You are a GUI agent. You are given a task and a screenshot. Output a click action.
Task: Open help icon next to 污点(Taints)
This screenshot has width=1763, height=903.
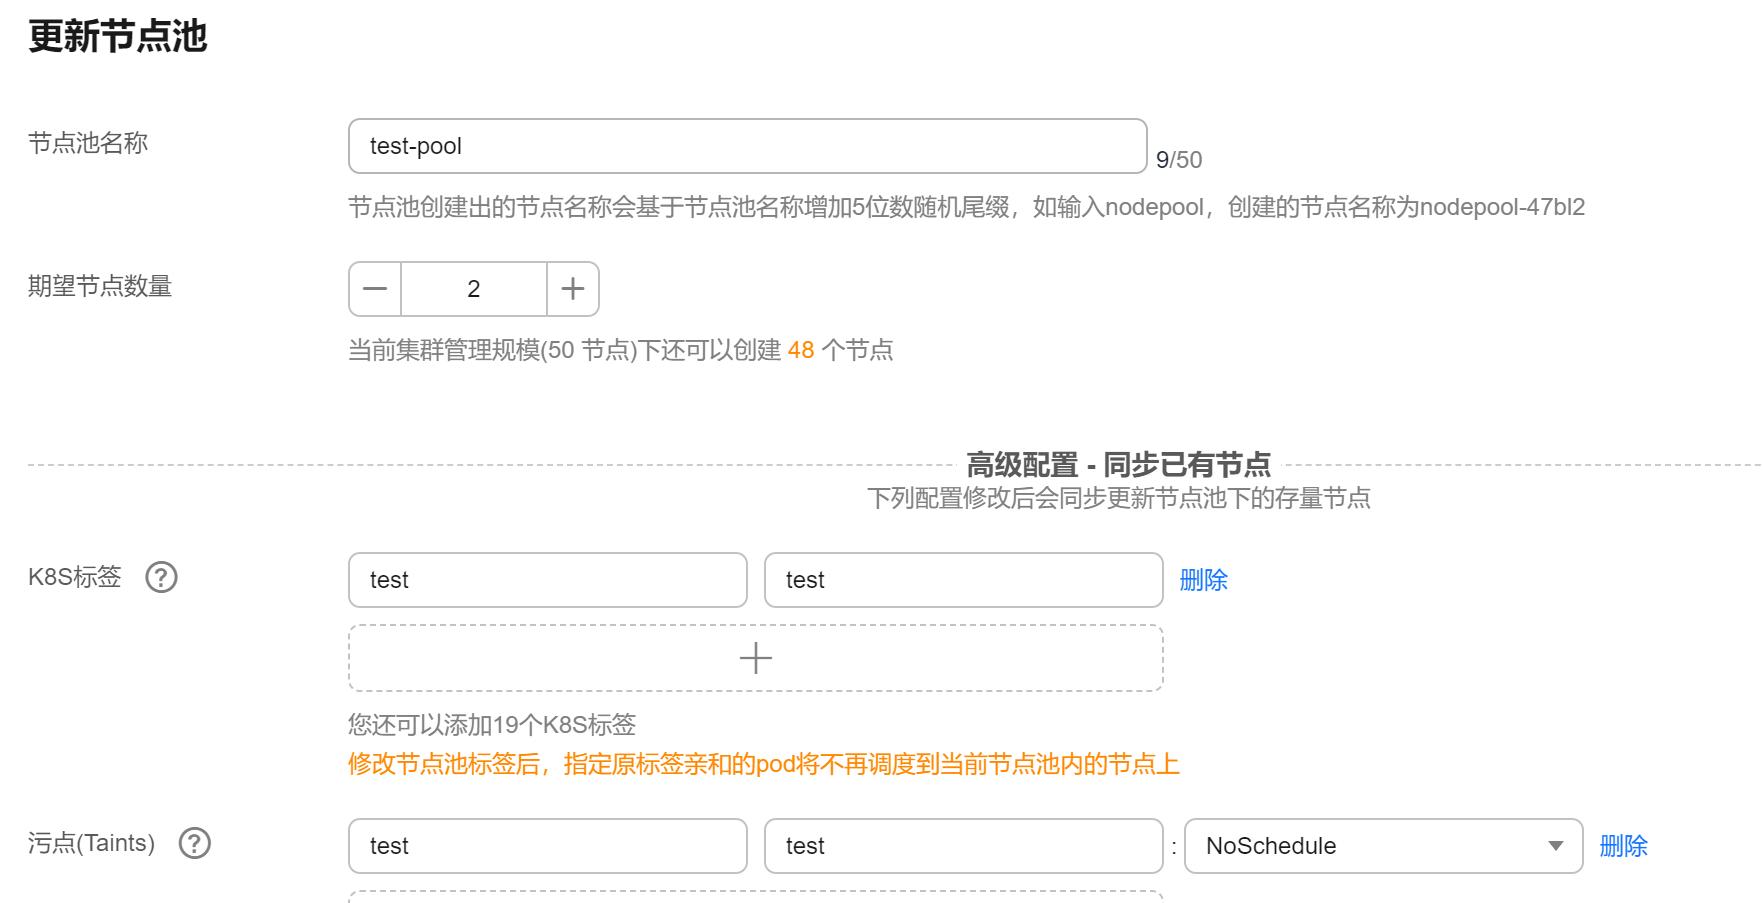click(195, 843)
